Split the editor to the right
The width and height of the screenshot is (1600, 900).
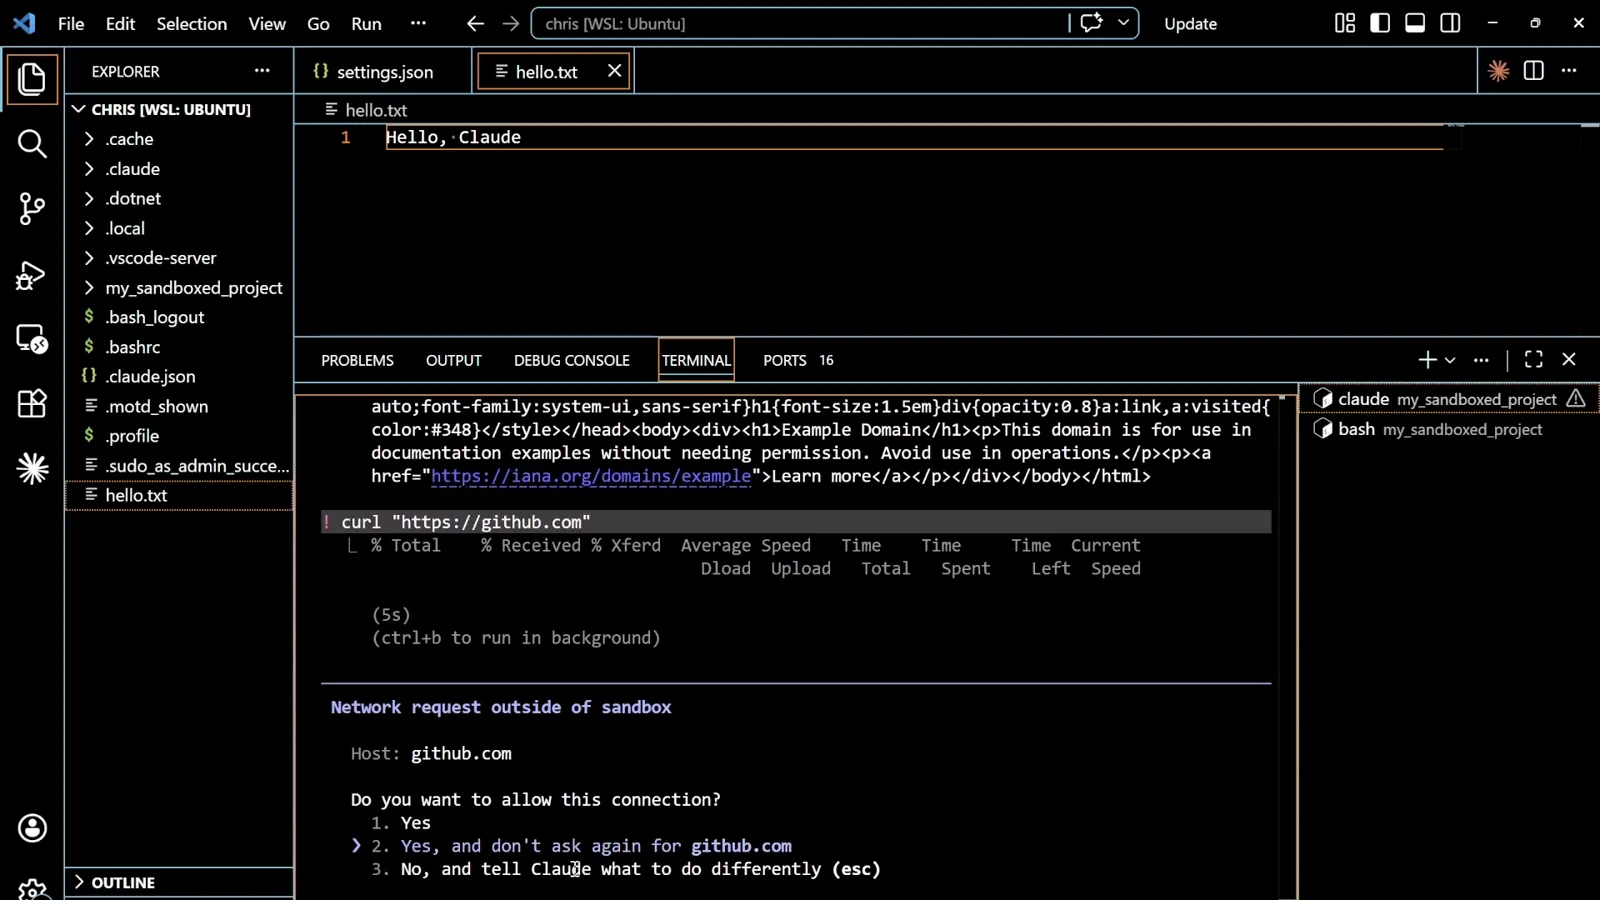click(1533, 71)
